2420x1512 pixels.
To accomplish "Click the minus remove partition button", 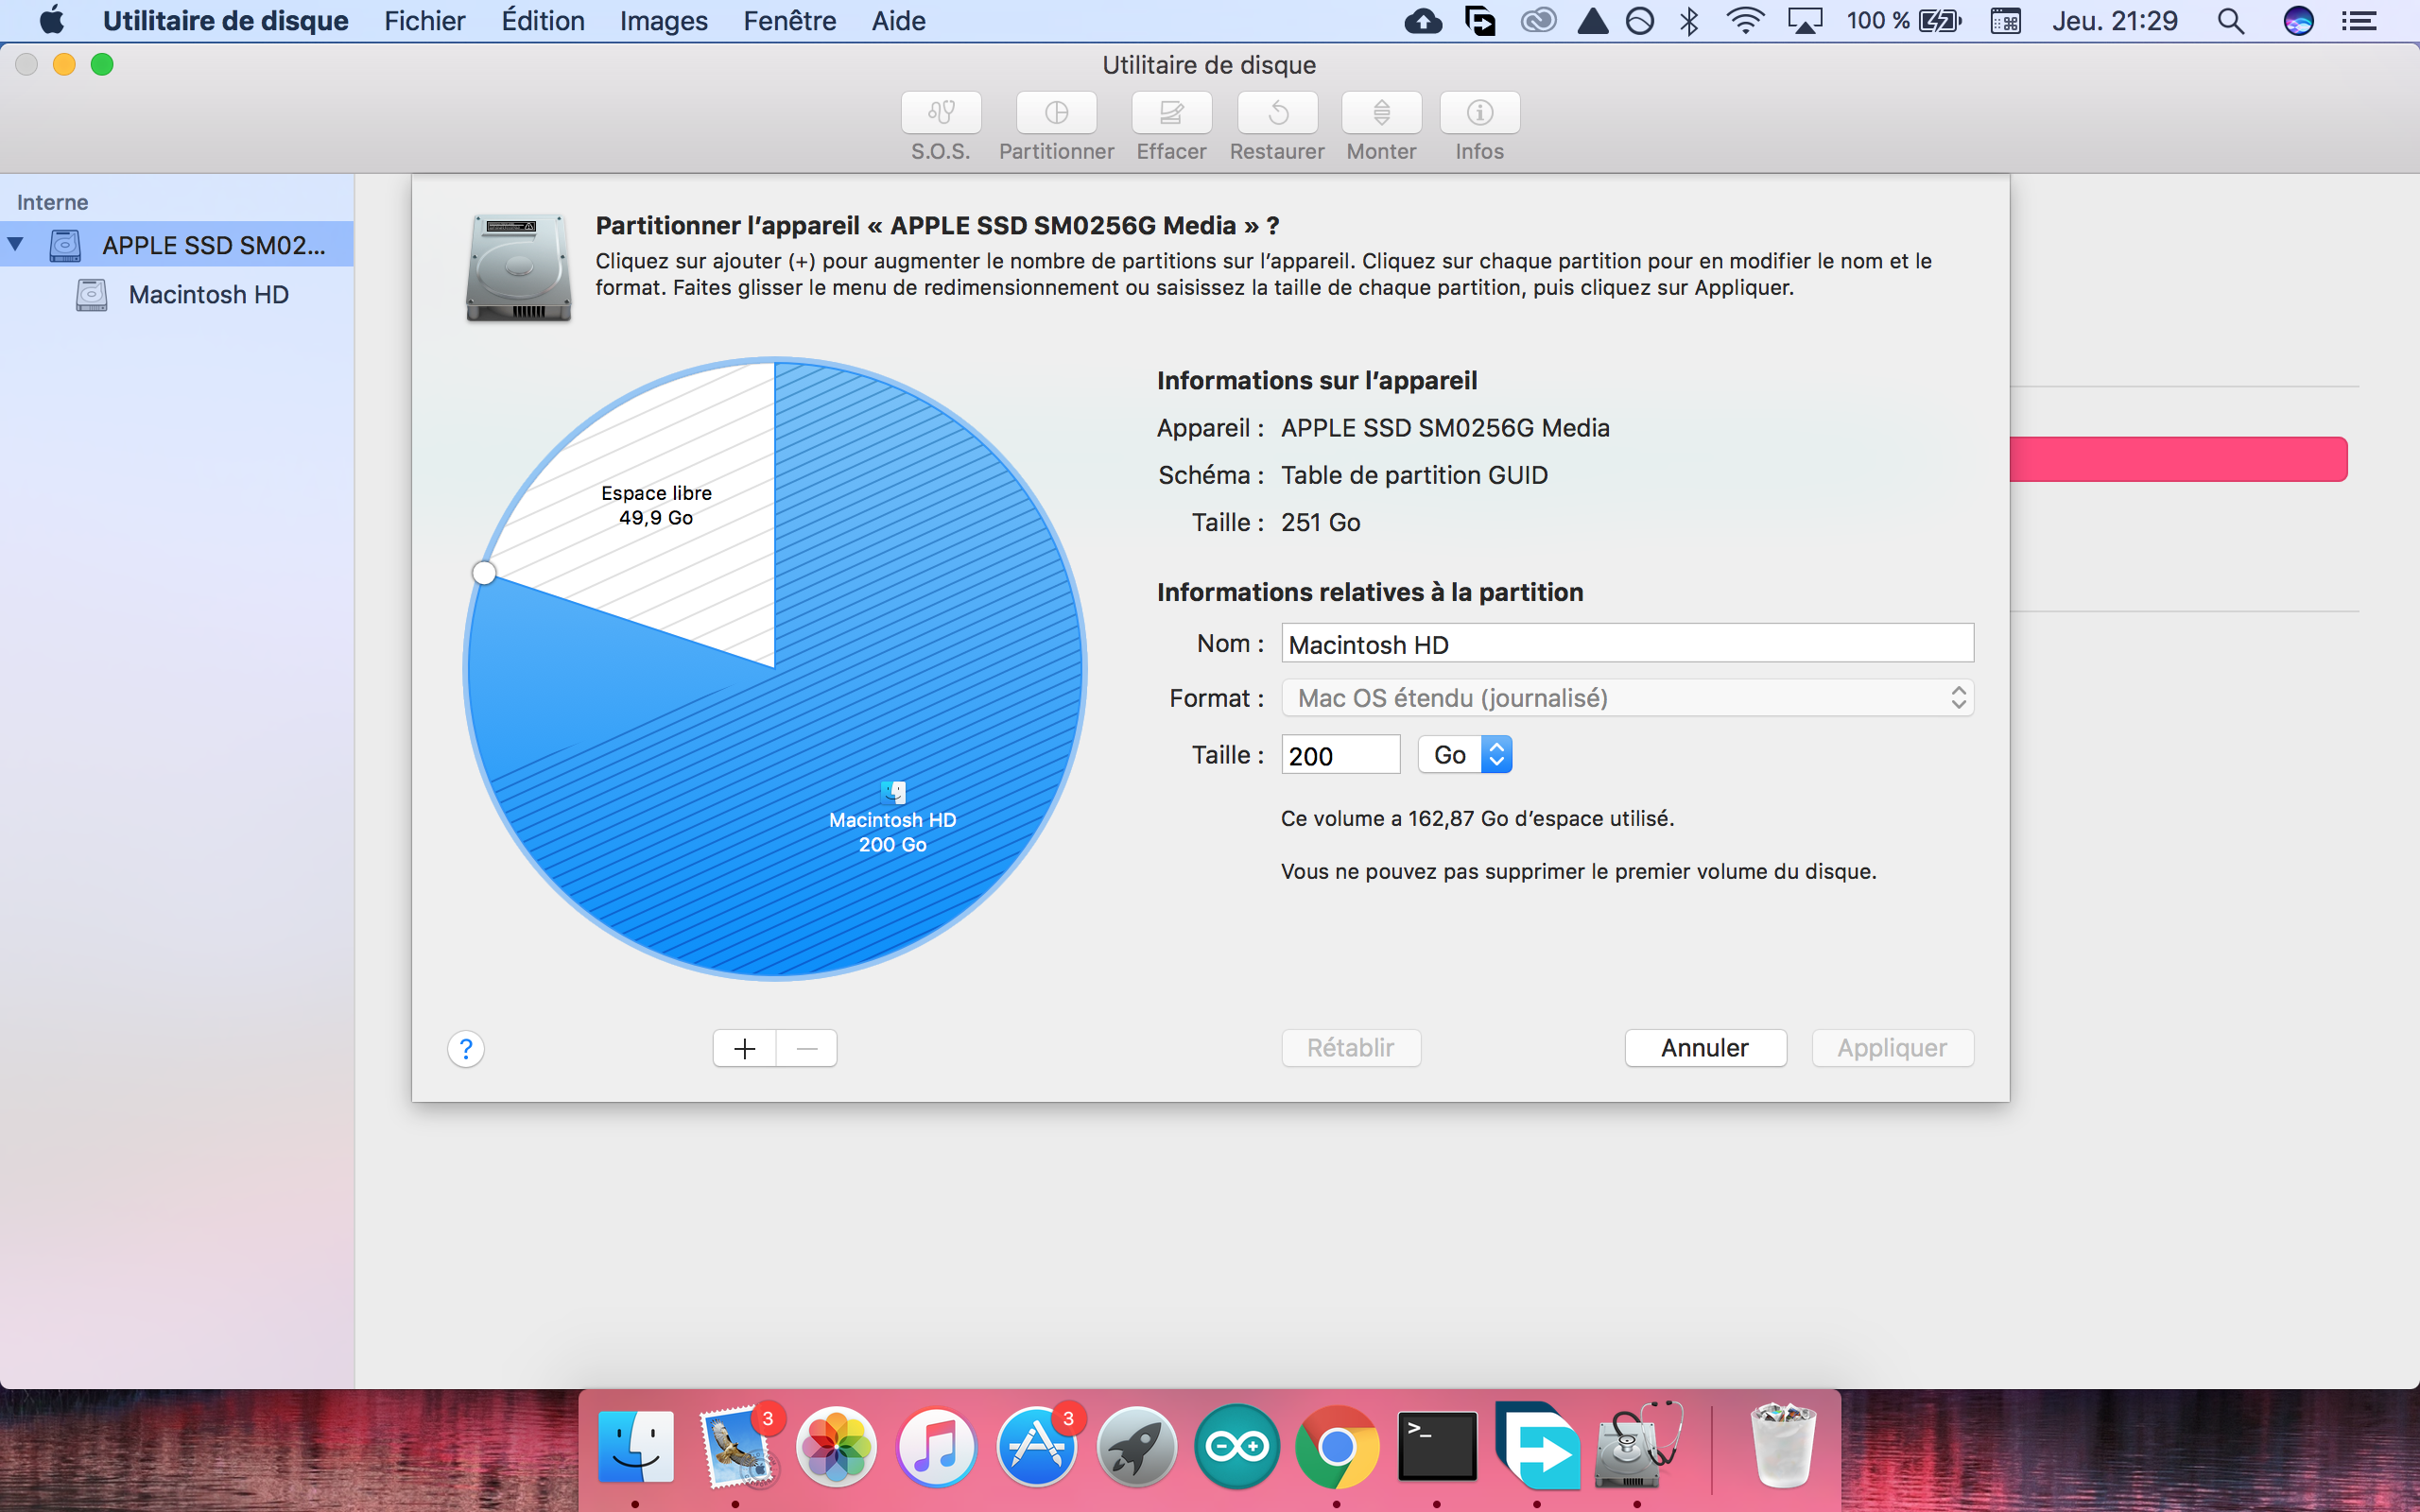I will click(807, 1048).
